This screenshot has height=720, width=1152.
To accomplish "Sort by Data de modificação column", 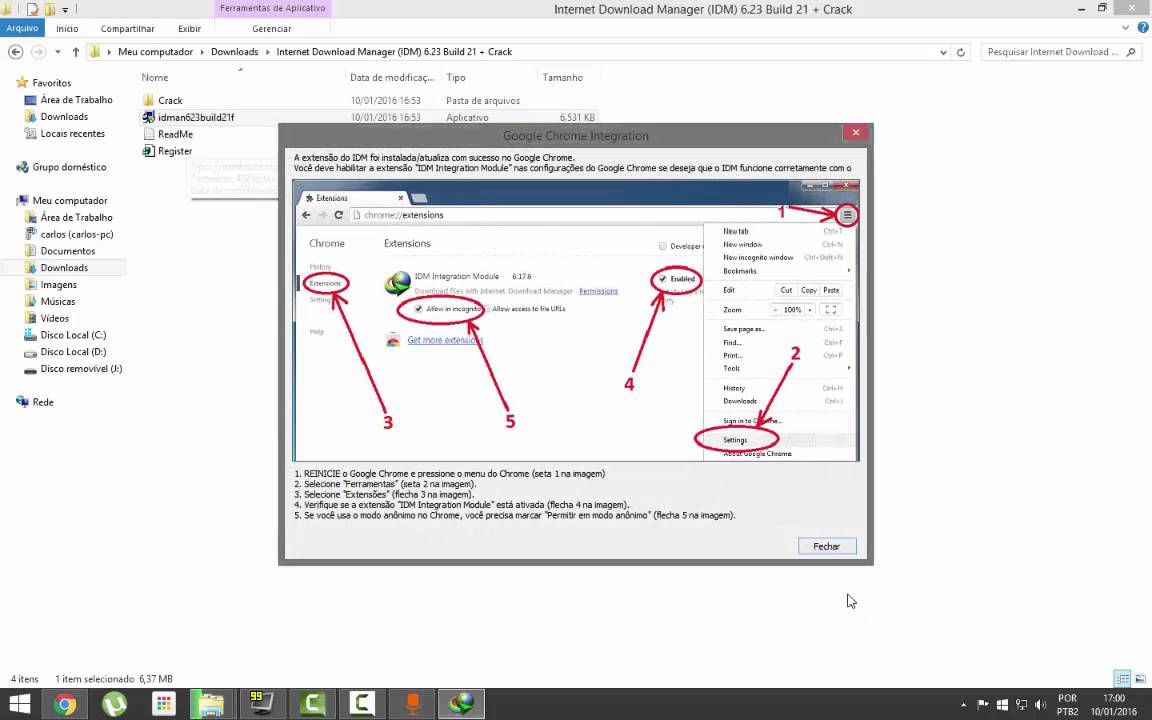I will pyautogui.click(x=392, y=77).
